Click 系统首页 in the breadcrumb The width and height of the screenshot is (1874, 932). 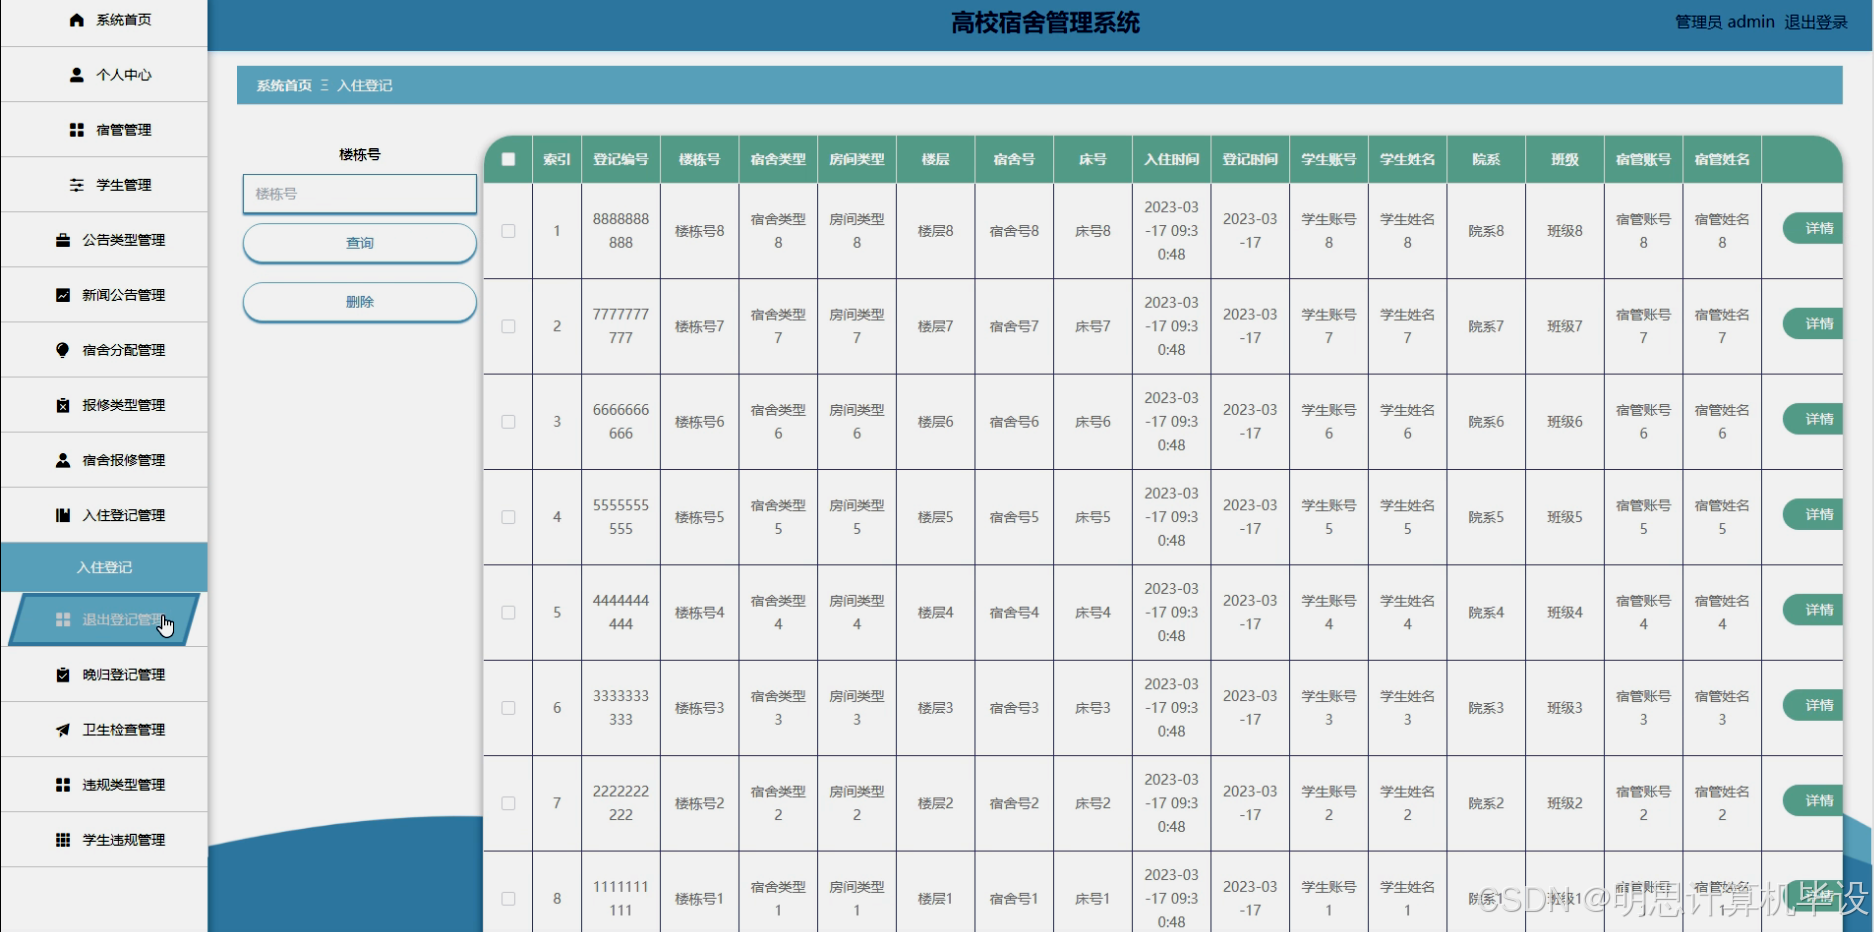coord(284,86)
